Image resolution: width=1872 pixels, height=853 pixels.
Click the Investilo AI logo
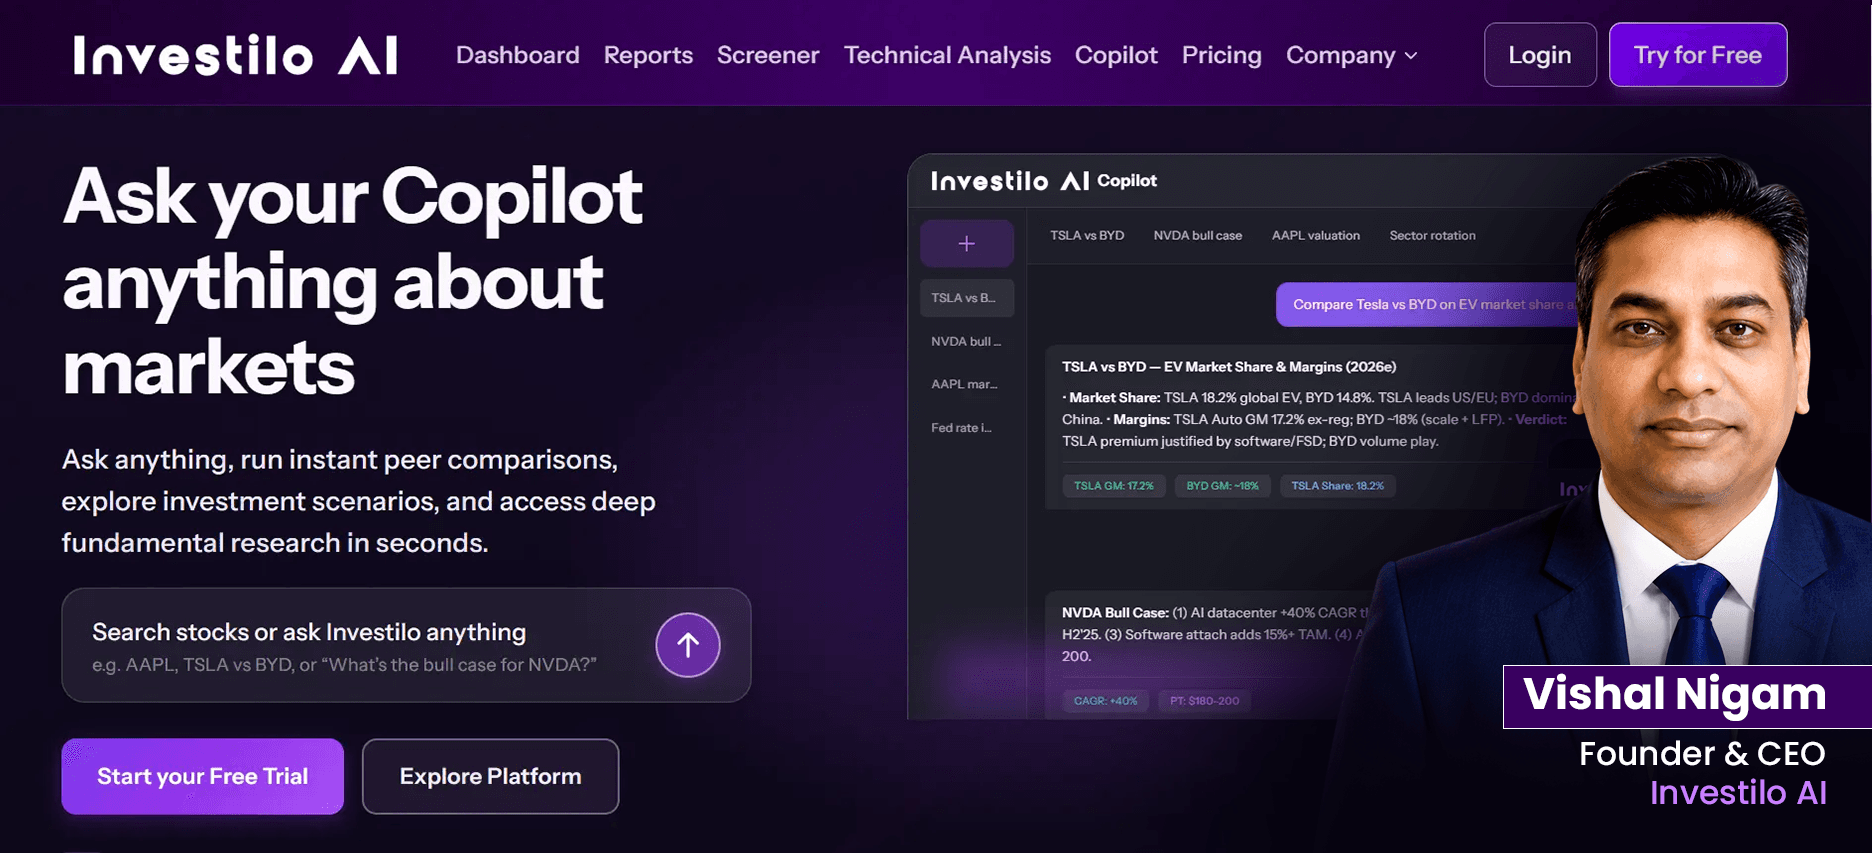(x=236, y=55)
